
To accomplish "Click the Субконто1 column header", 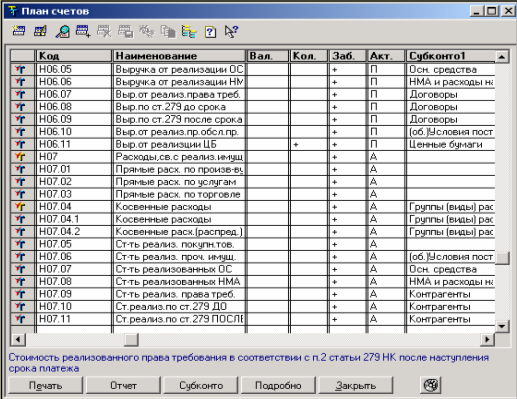I will point(451,56).
